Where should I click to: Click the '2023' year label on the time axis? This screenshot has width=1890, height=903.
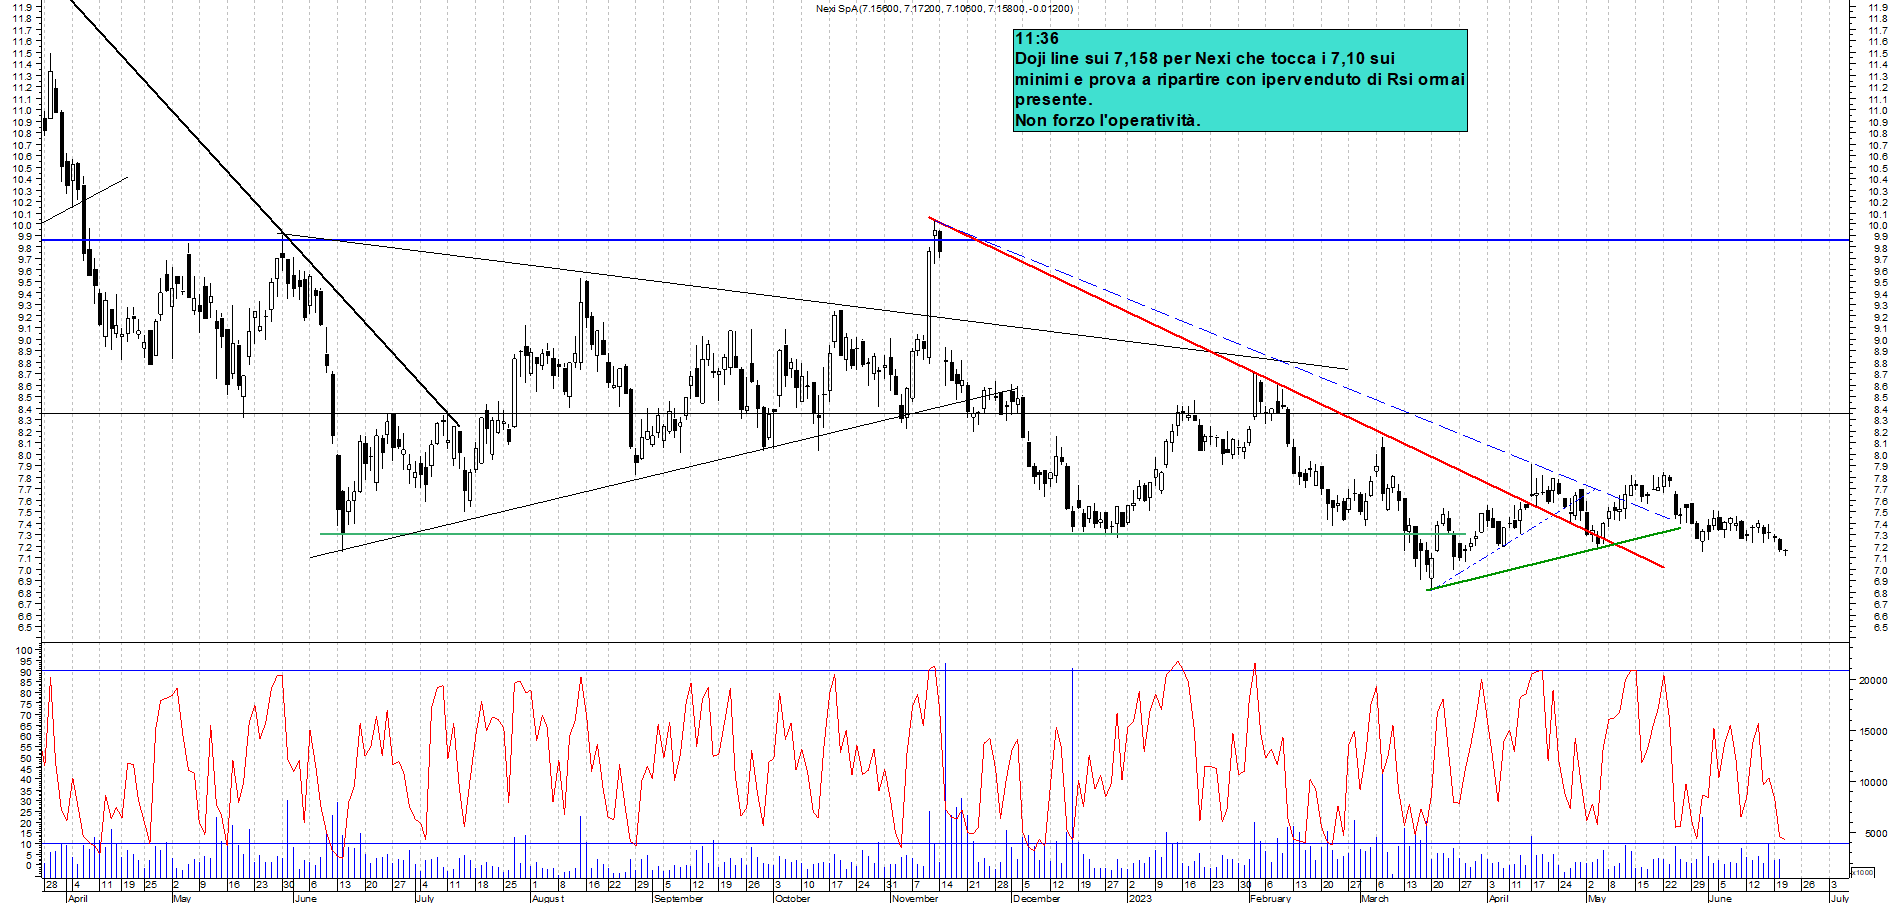(x=1139, y=898)
